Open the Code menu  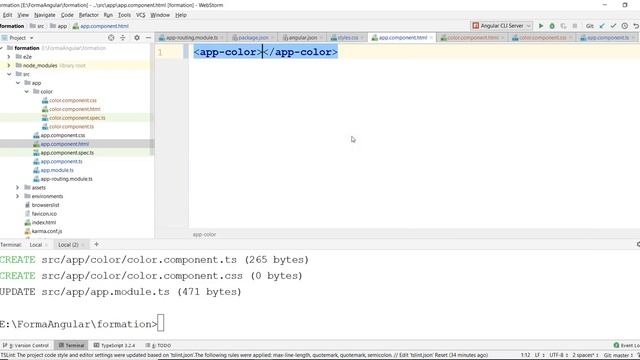coord(67,15)
